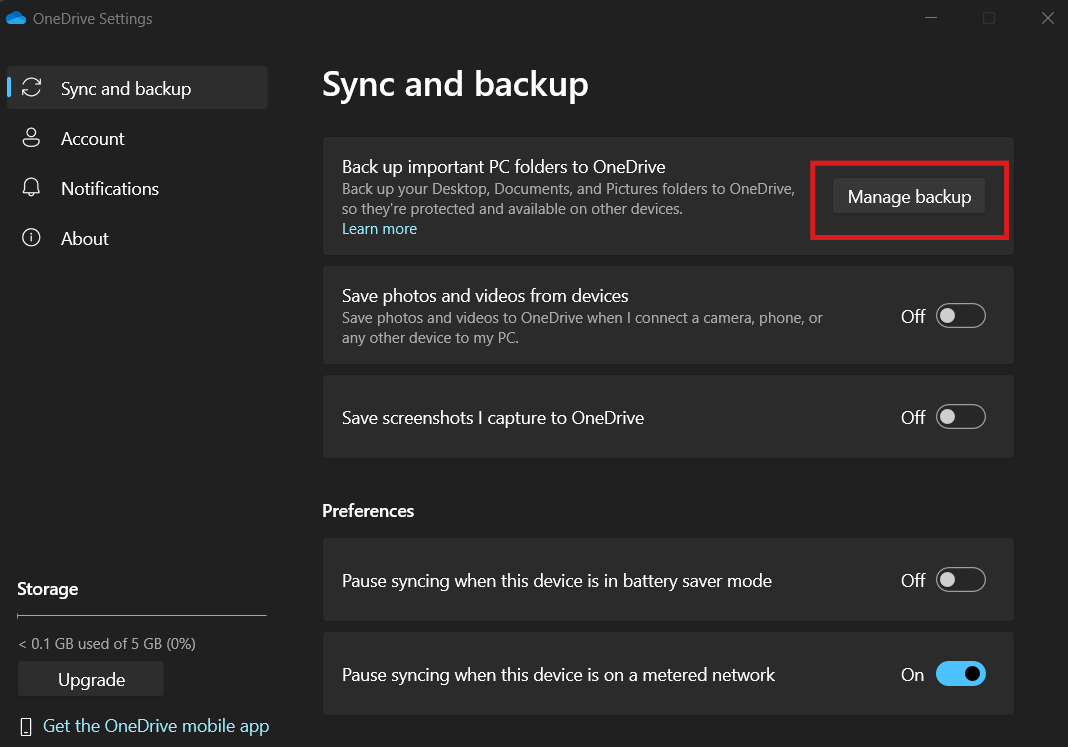The image size is (1068, 747).
Task: Click the Manage backup button
Action: tap(907, 196)
